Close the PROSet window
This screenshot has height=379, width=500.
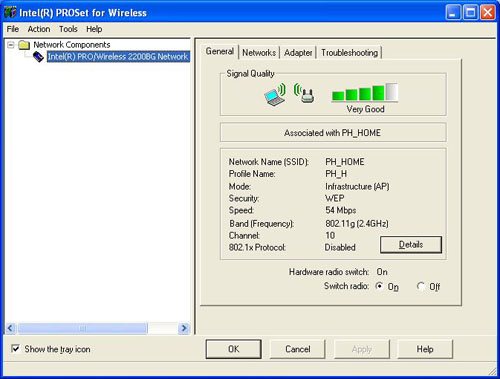[488, 13]
